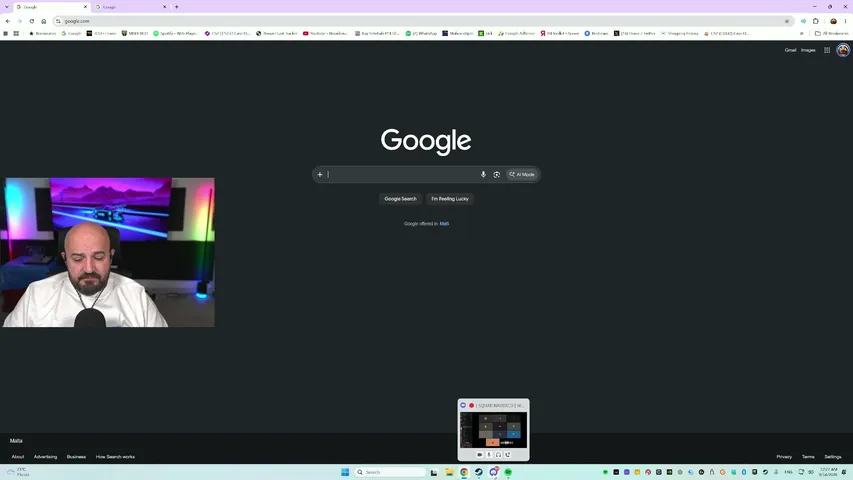Show more bookmarks with the overflow chevron

pos(801,33)
